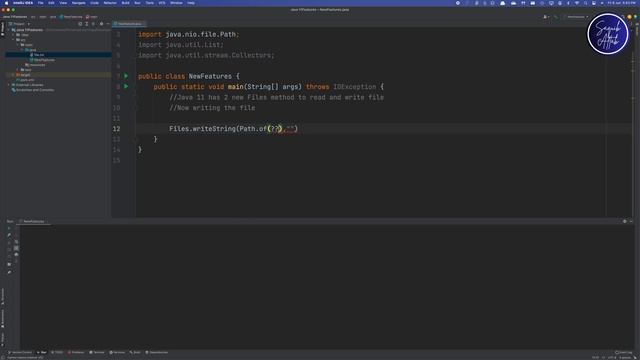Select the NewFeatures class in project tree
Viewport: 640px width, 360px height.
42,60
